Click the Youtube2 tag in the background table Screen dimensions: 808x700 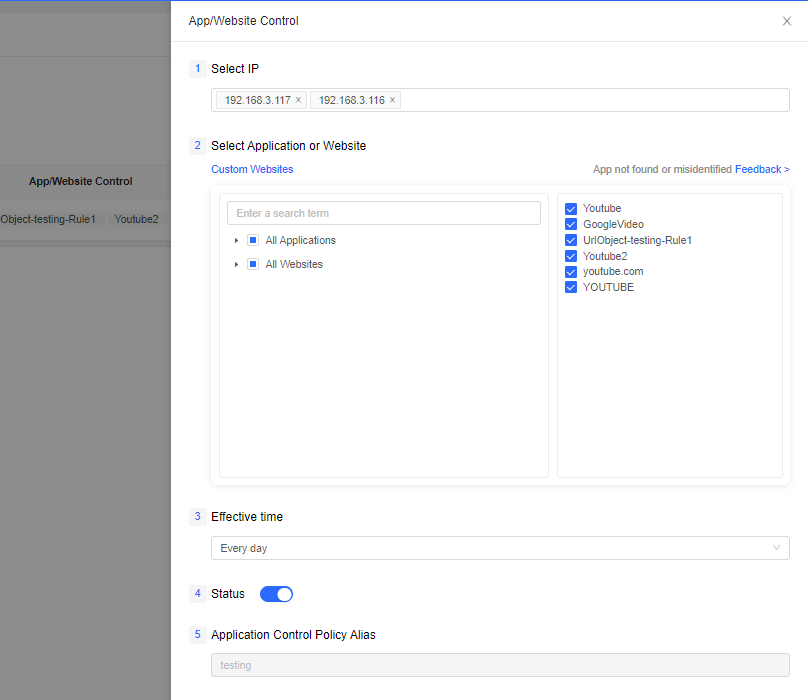tap(137, 219)
